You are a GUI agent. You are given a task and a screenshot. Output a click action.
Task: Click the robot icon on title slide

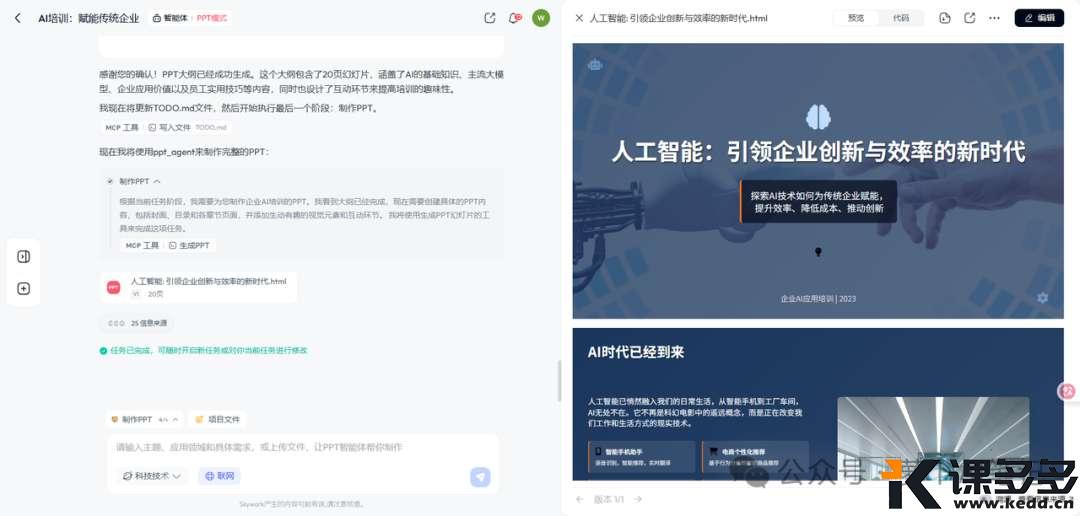595,65
